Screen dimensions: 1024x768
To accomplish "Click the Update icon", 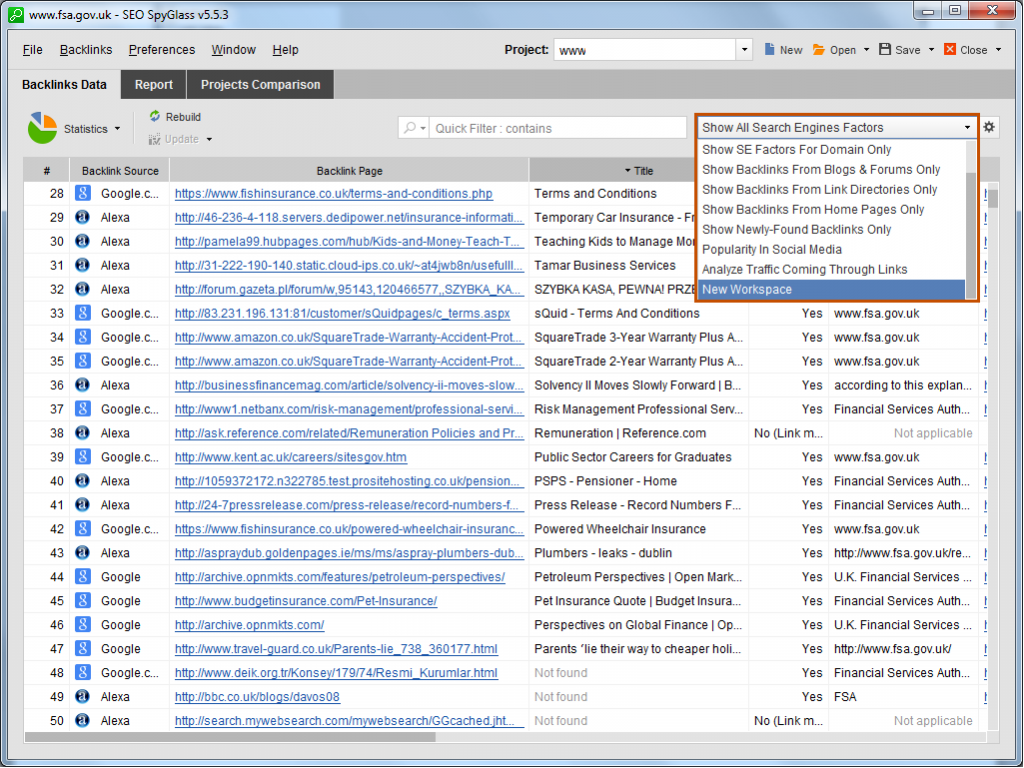I will (154, 139).
